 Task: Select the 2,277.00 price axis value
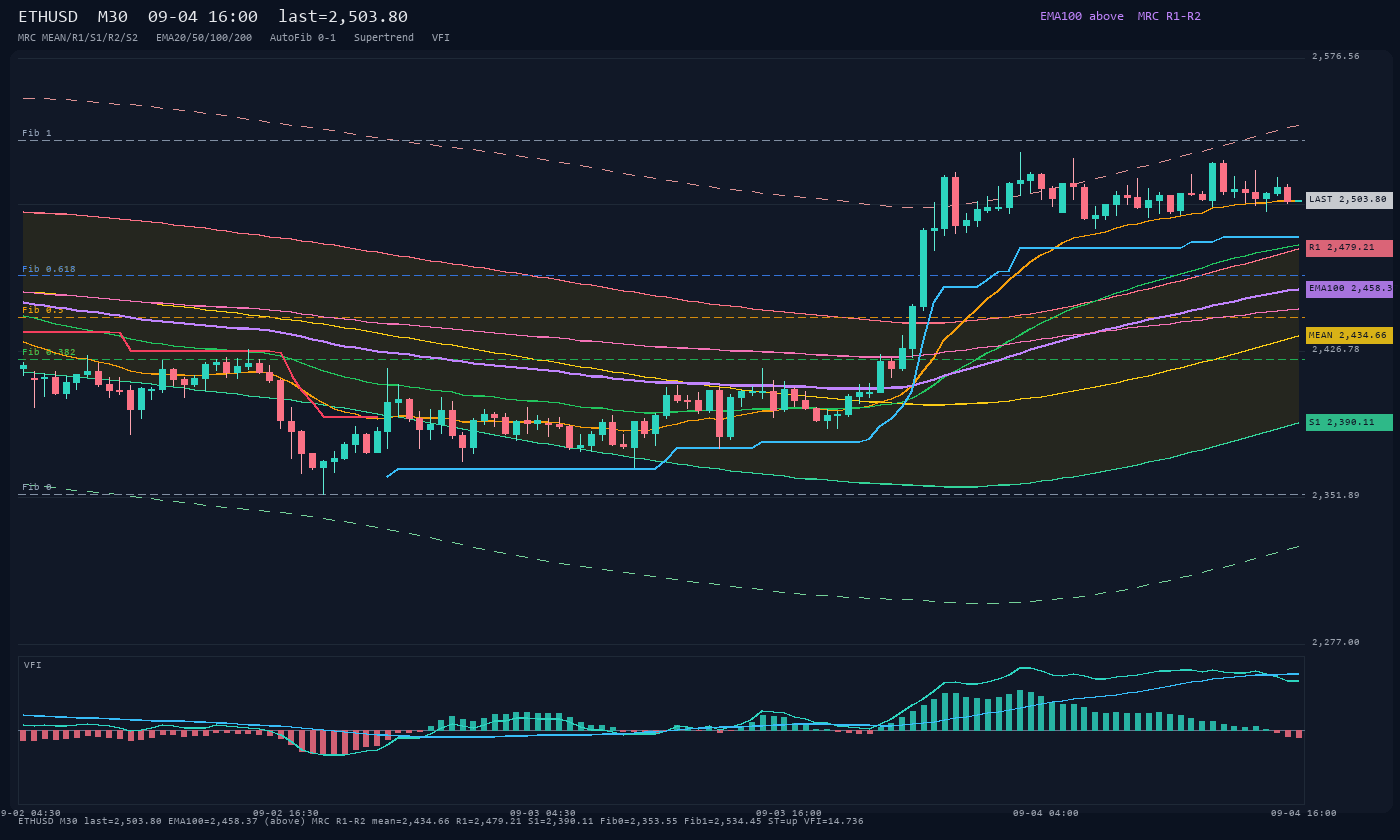[1336, 642]
